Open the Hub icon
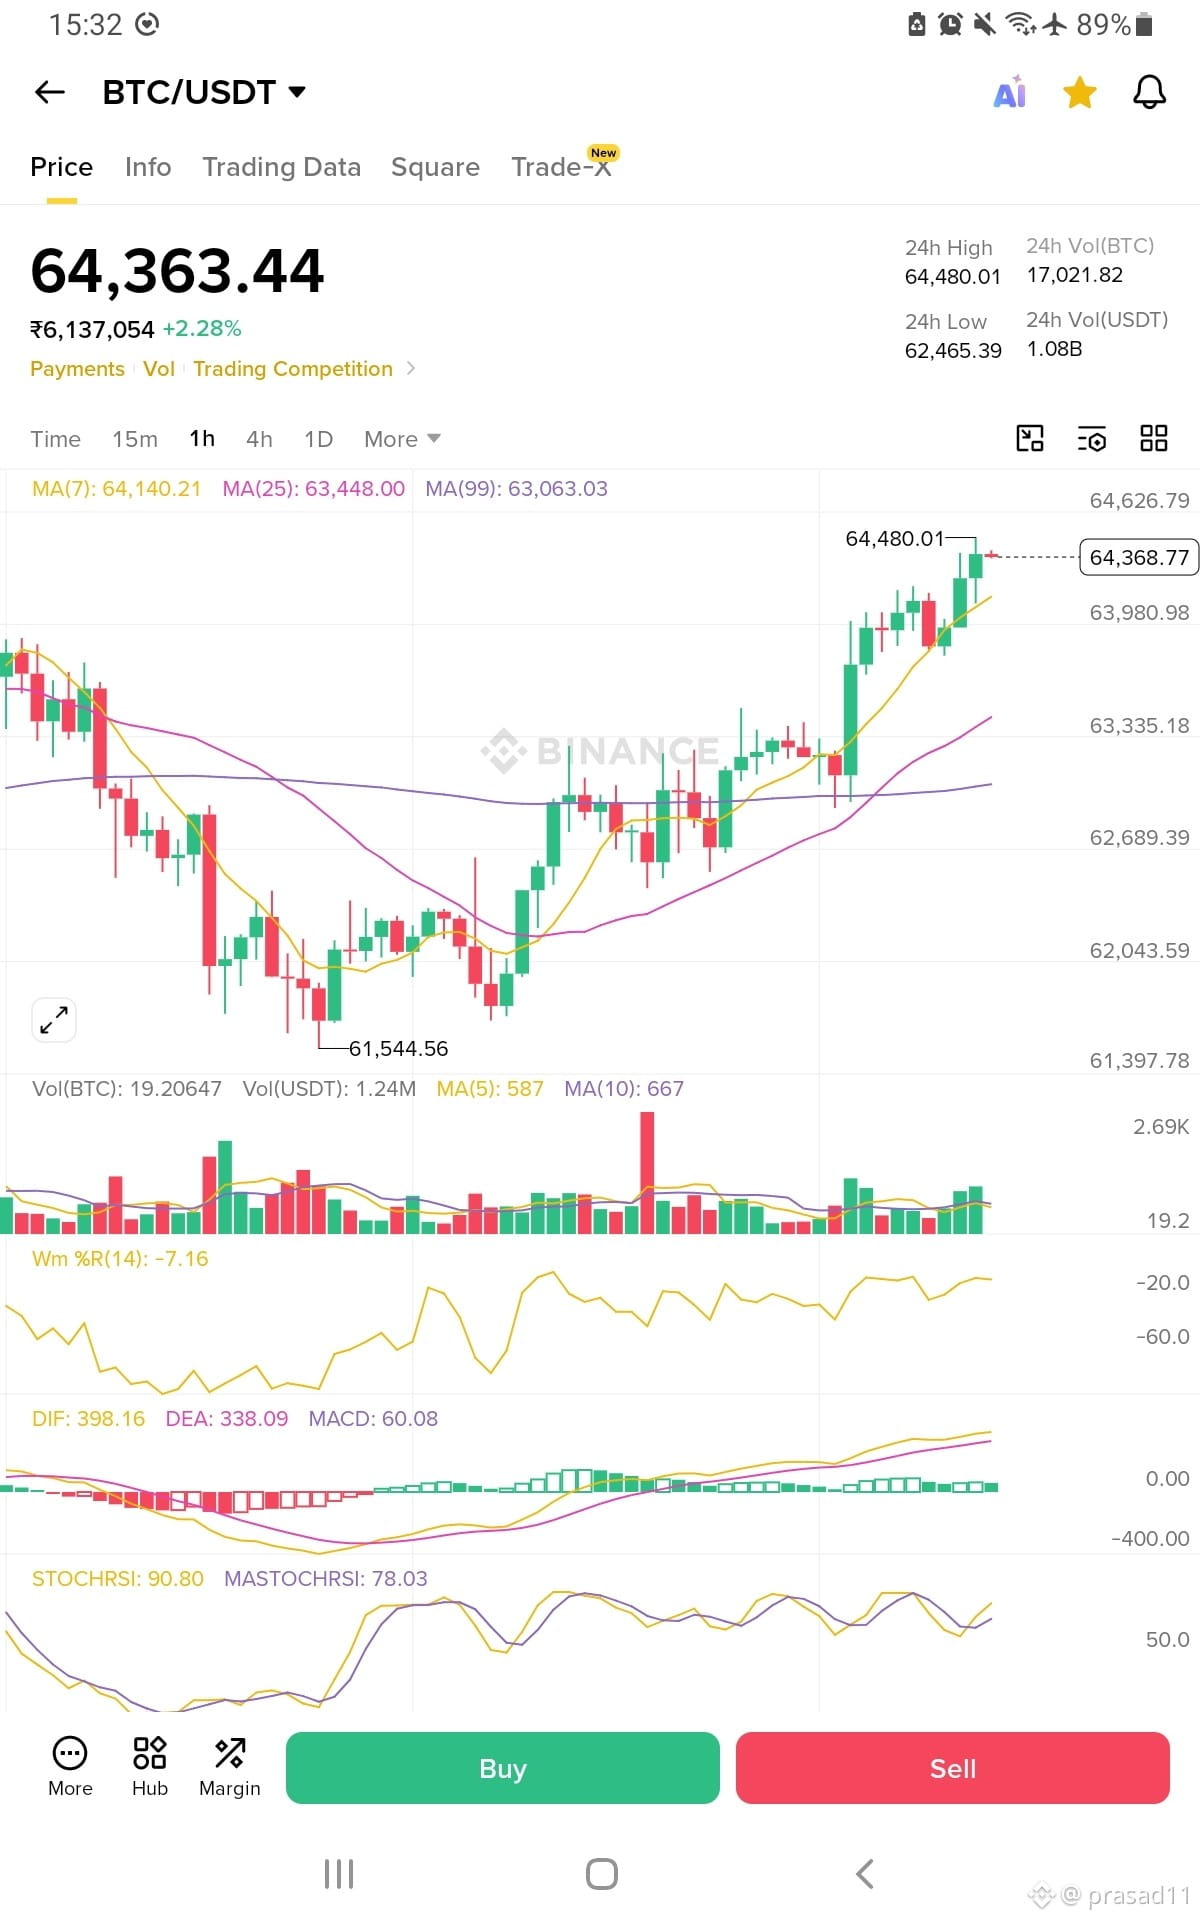 (x=150, y=1767)
